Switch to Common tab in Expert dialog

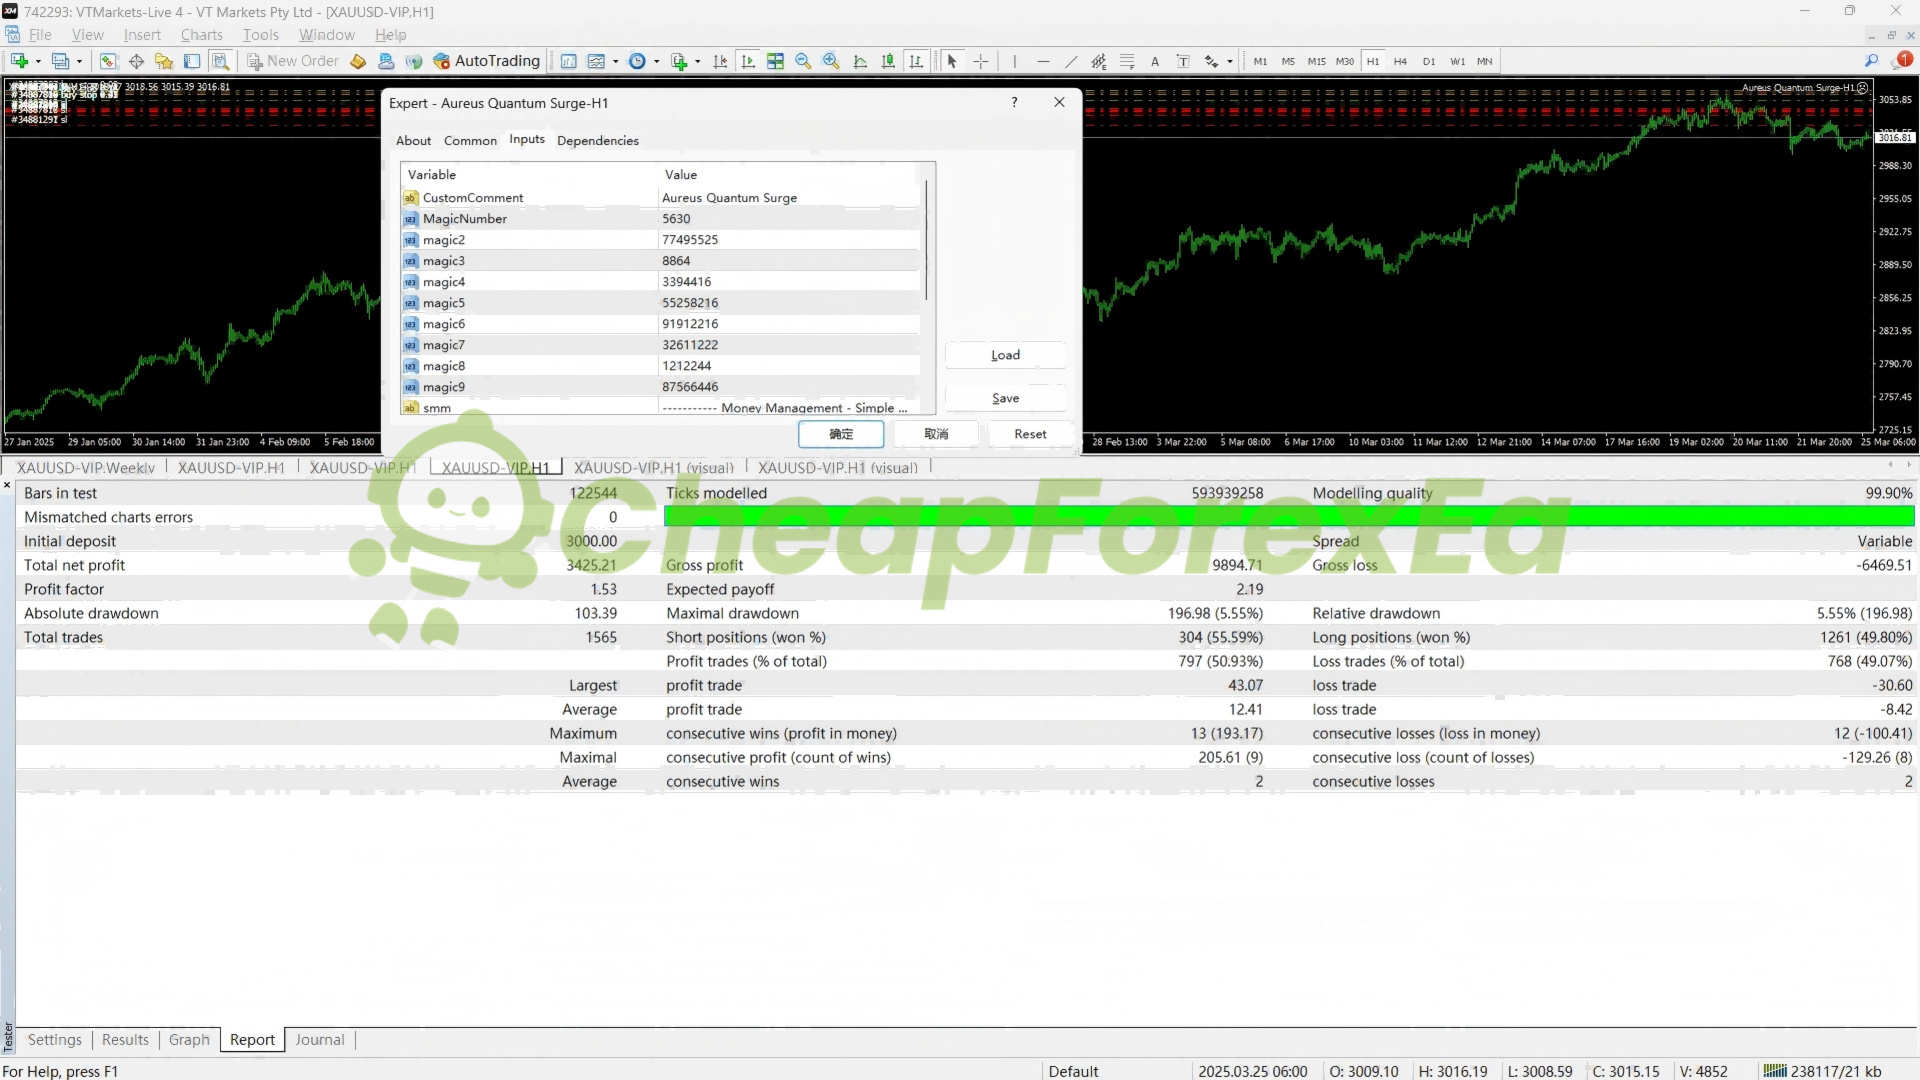[x=470, y=140]
